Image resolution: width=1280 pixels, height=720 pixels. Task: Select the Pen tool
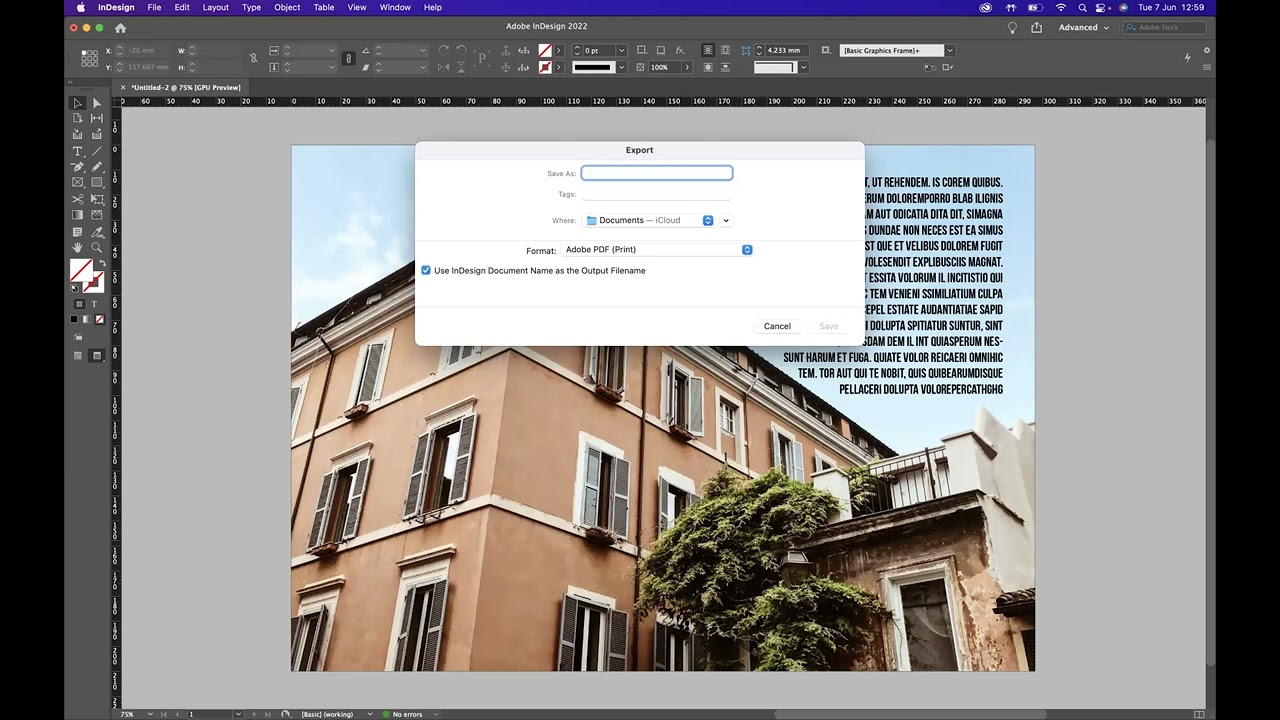click(77, 167)
